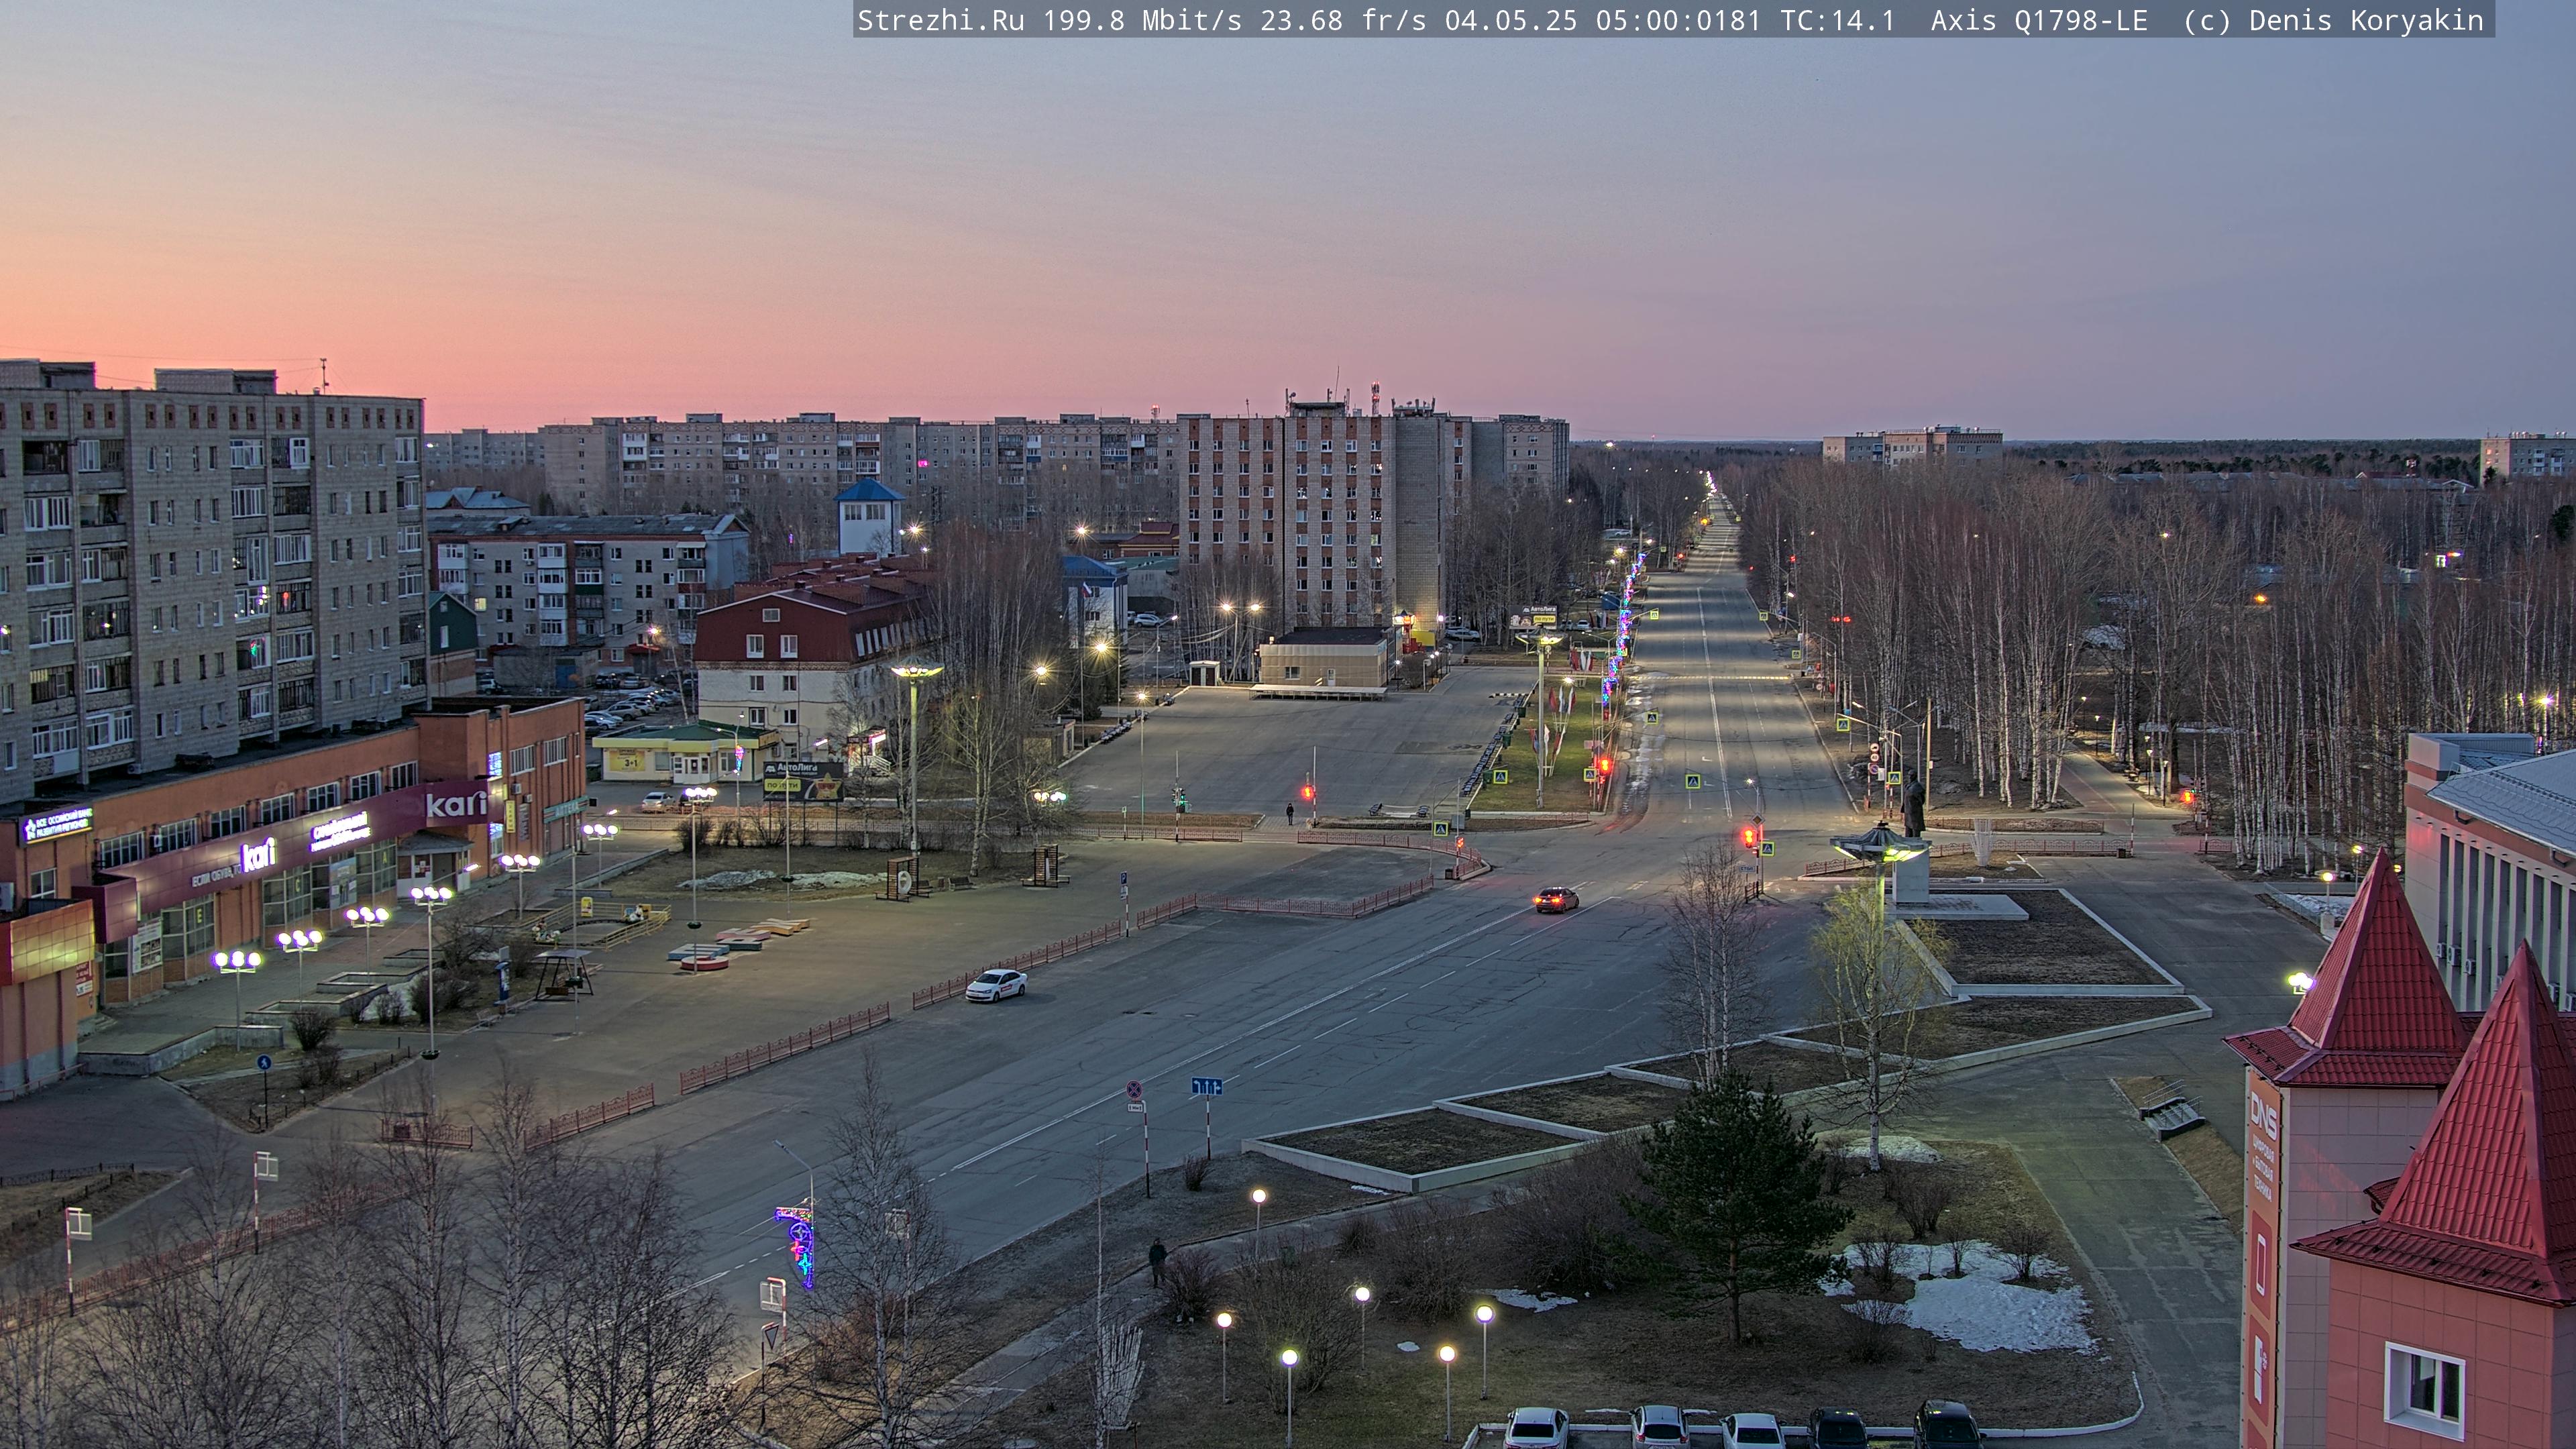Viewport: 2576px width, 1449px height.
Task: Click the "05:00:0181" time stamp
Action: (x=1678, y=21)
